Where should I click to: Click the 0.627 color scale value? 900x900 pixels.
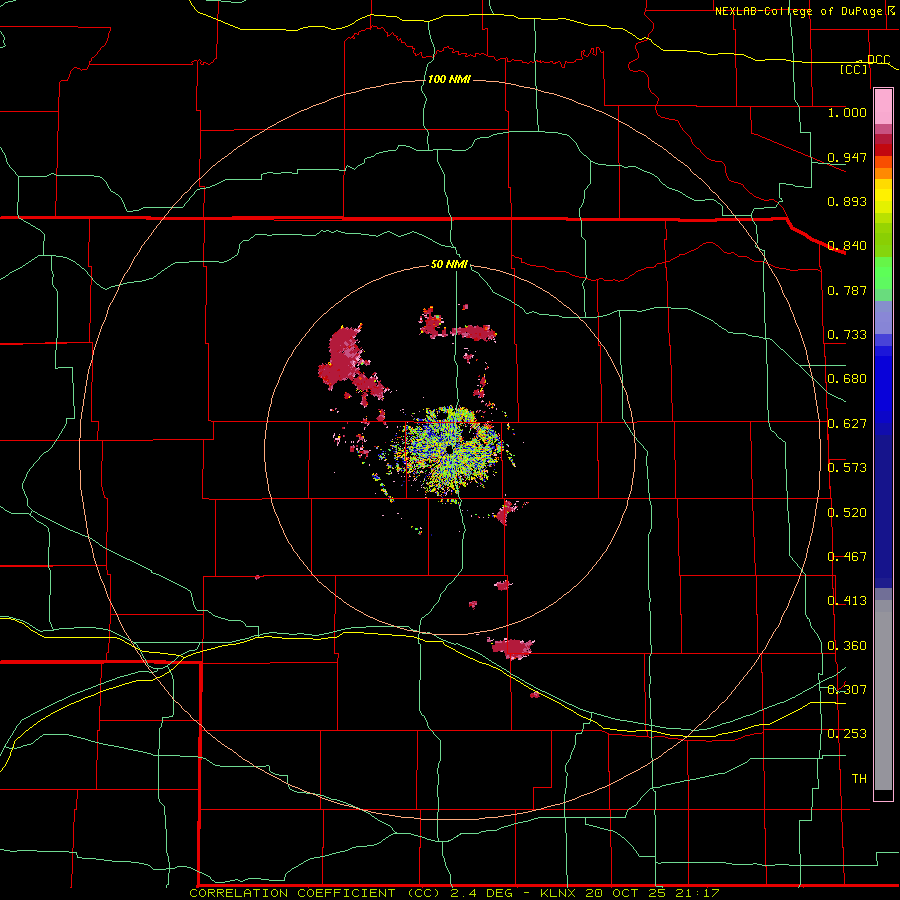[x=847, y=424]
